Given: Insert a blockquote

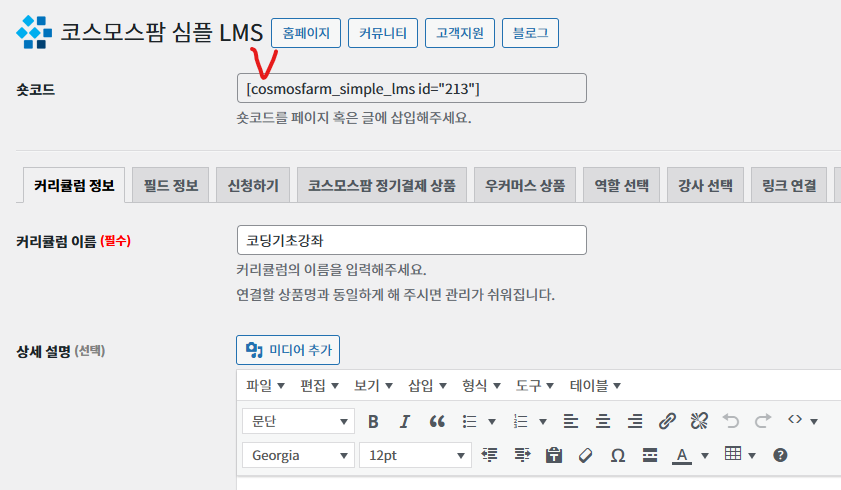Looking at the screenshot, I should 437,422.
